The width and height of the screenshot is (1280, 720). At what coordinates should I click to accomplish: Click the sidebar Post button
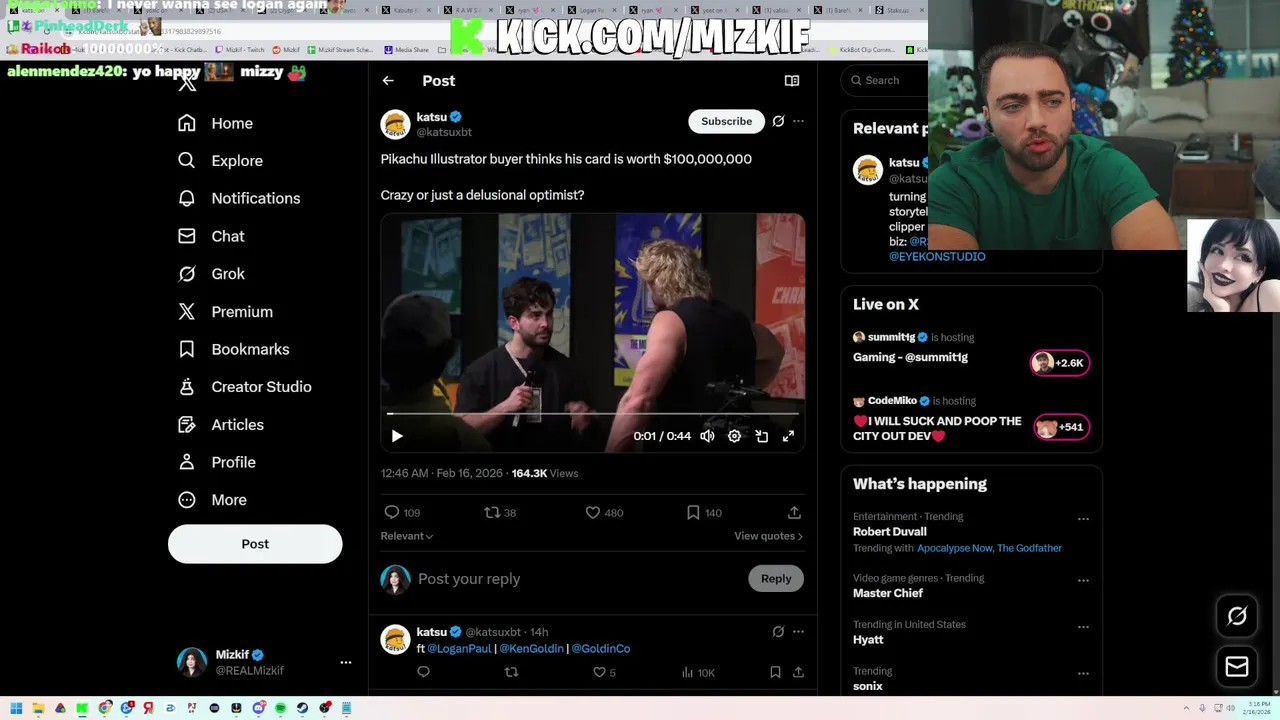255,544
